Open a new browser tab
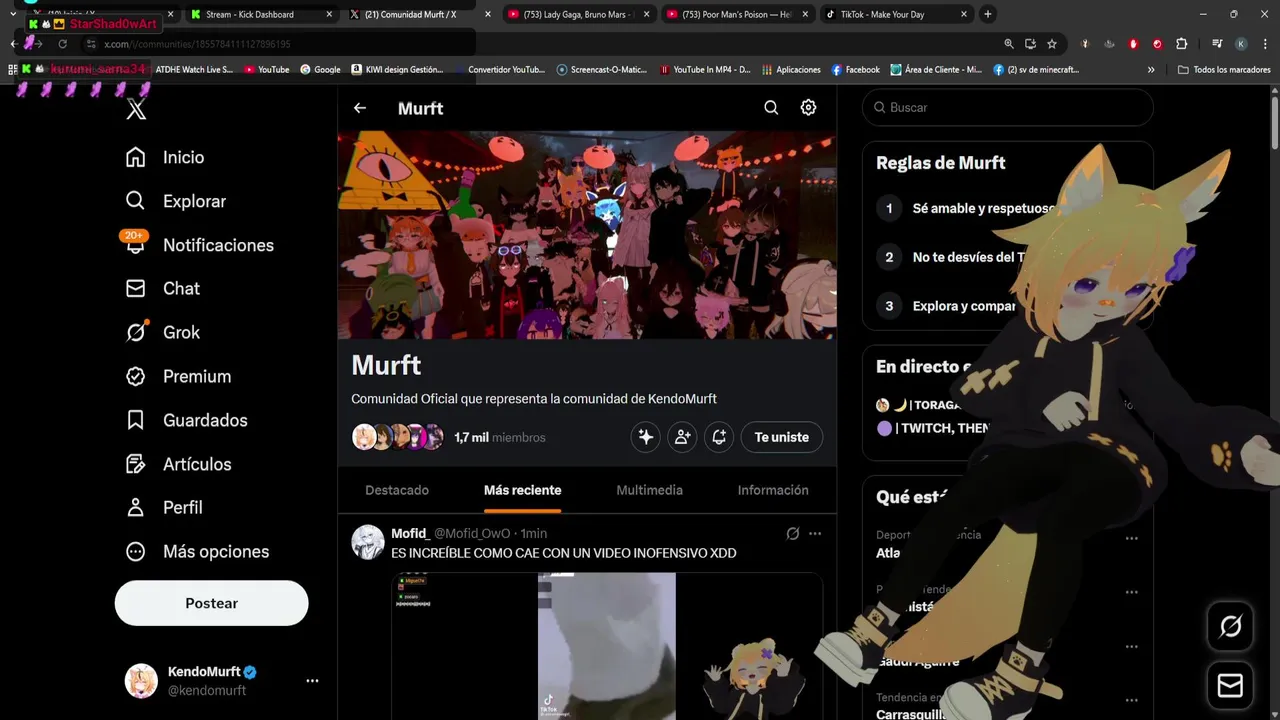 click(987, 14)
